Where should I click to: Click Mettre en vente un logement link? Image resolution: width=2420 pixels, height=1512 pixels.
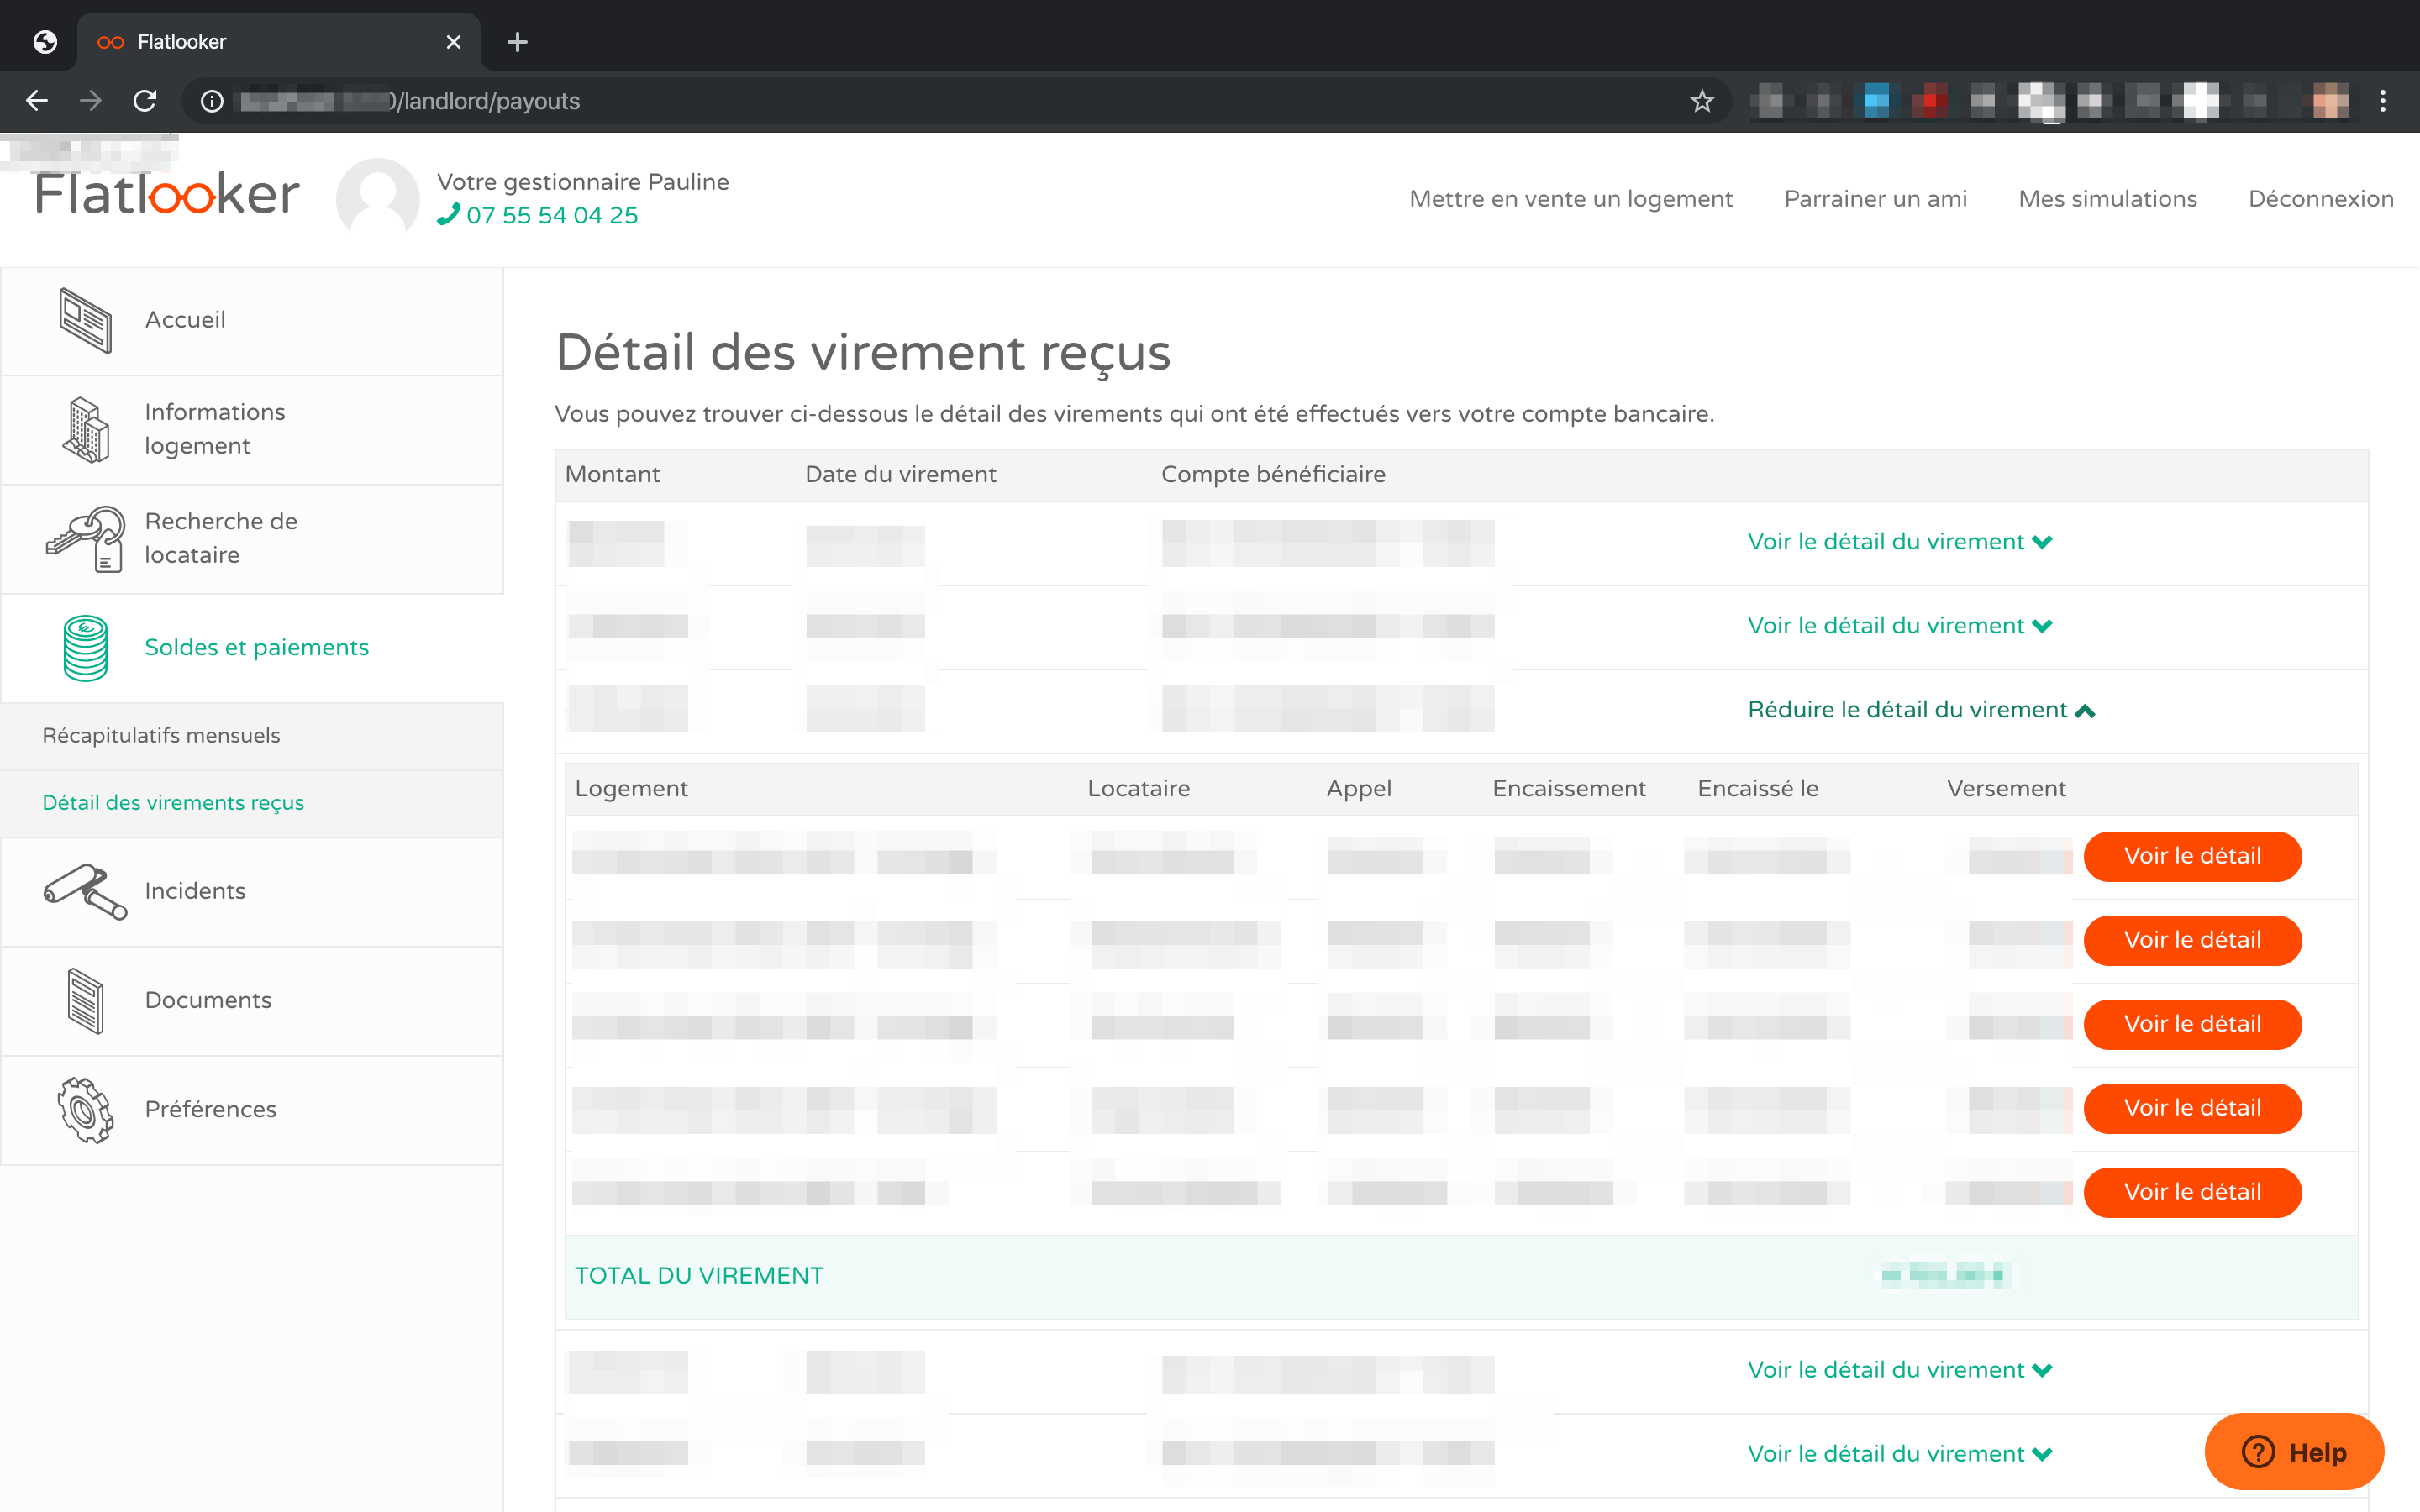(x=1570, y=199)
